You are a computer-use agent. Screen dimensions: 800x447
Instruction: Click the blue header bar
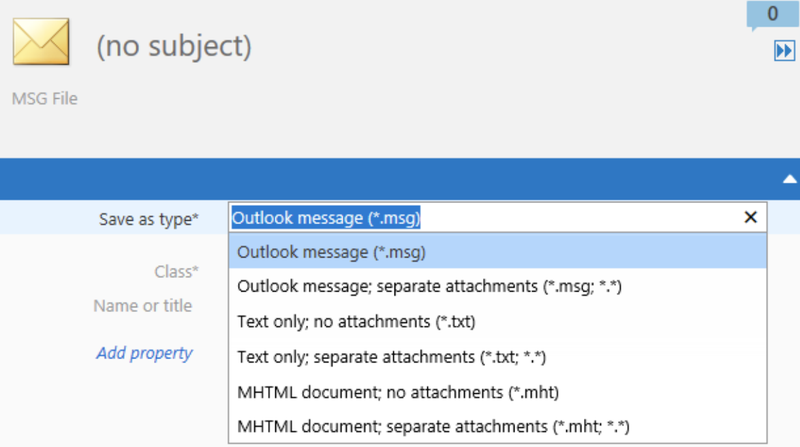tap(390, 179)
